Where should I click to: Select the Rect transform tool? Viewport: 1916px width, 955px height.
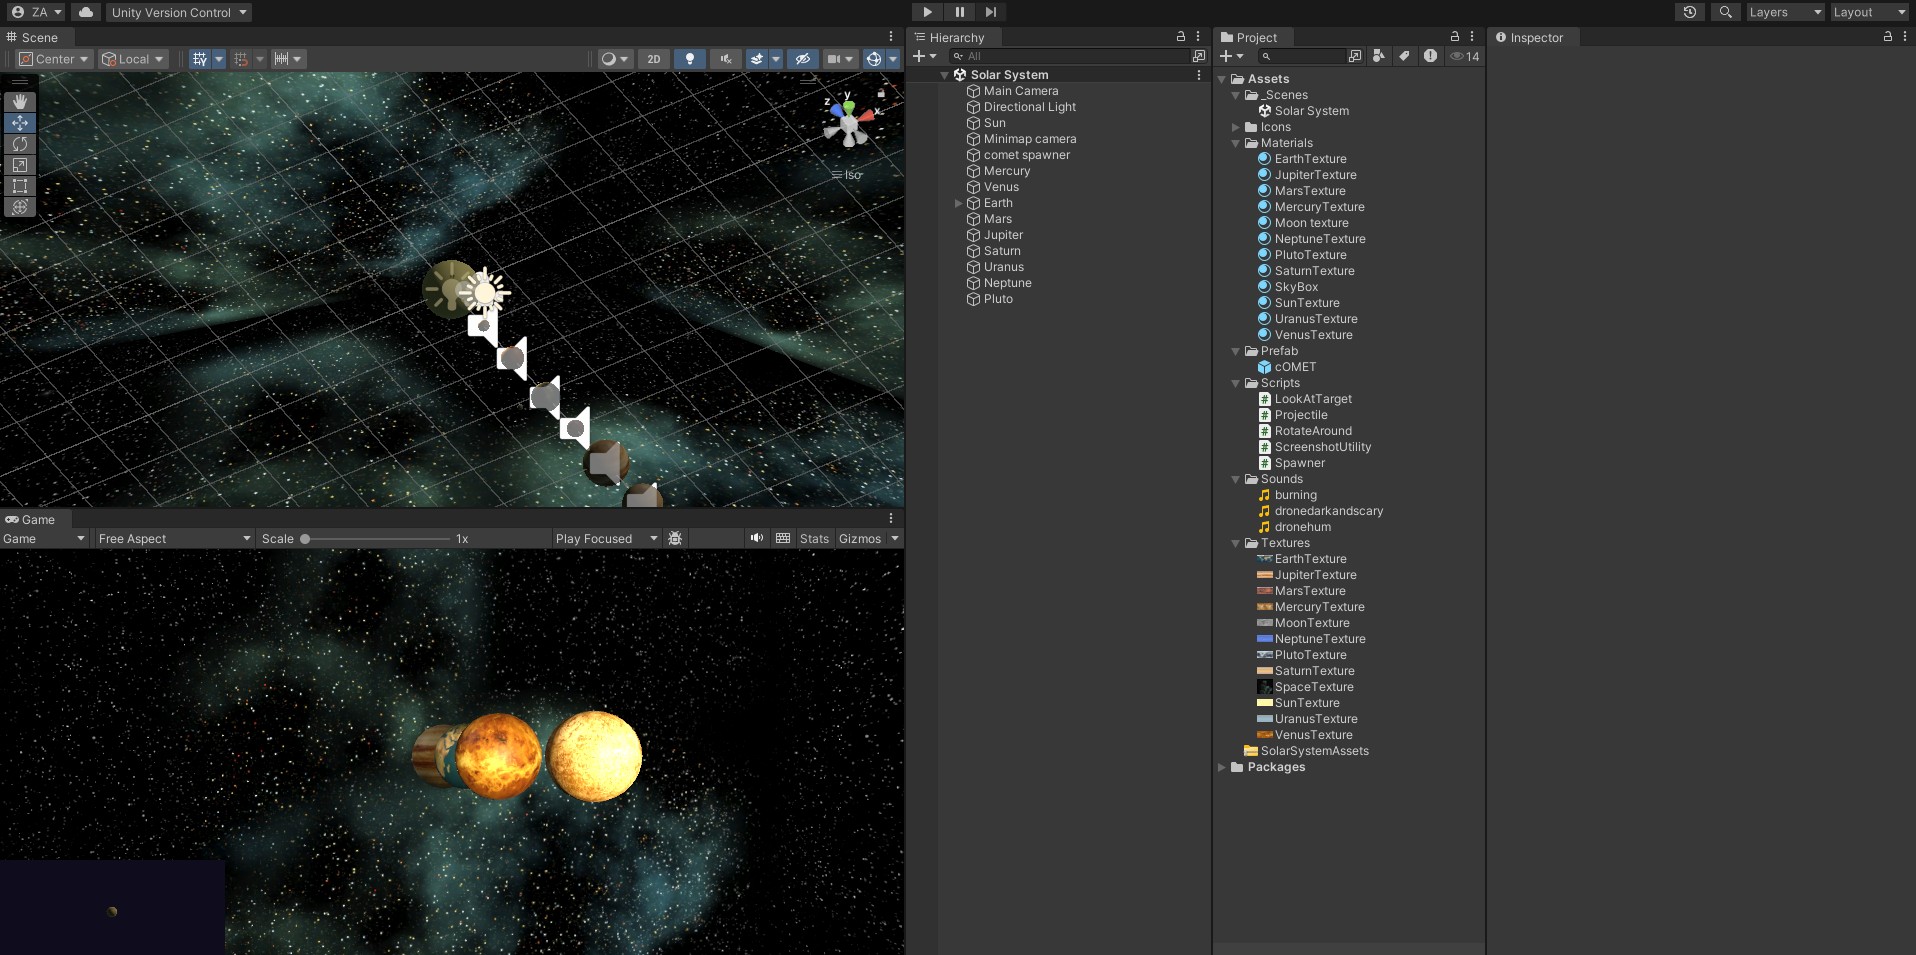pos(20,186)
